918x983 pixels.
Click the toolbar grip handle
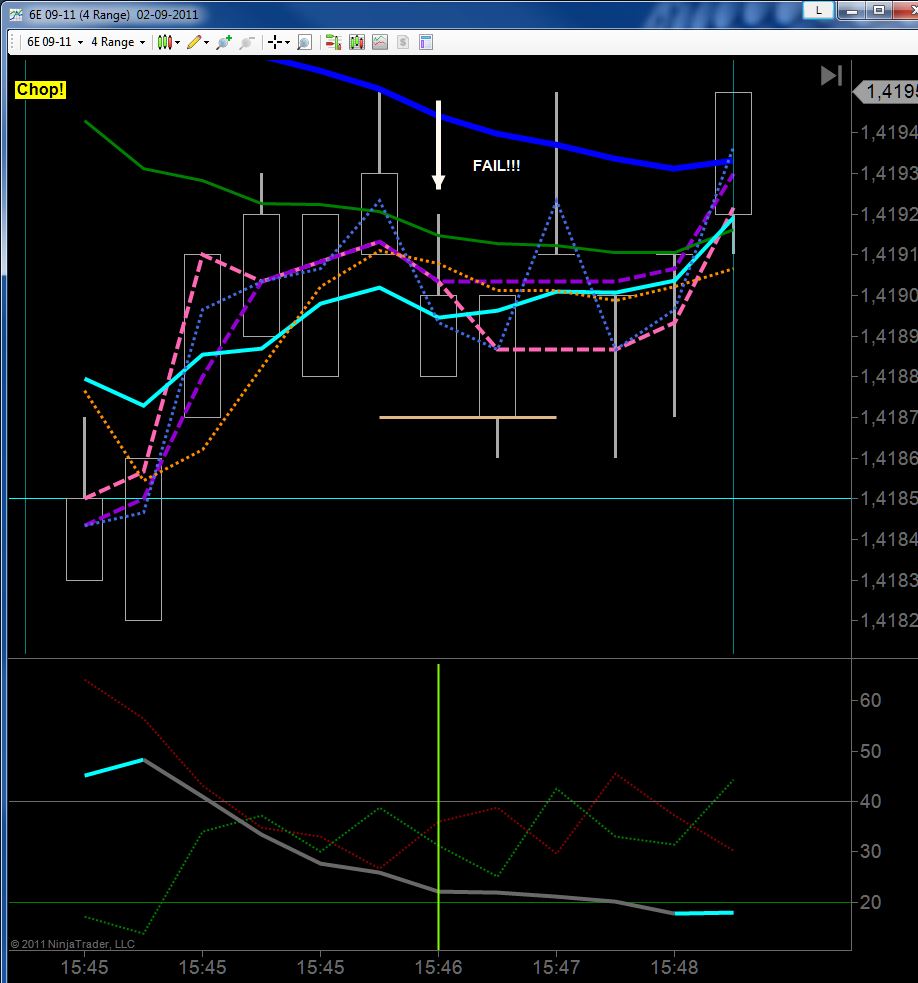(14, 42)
